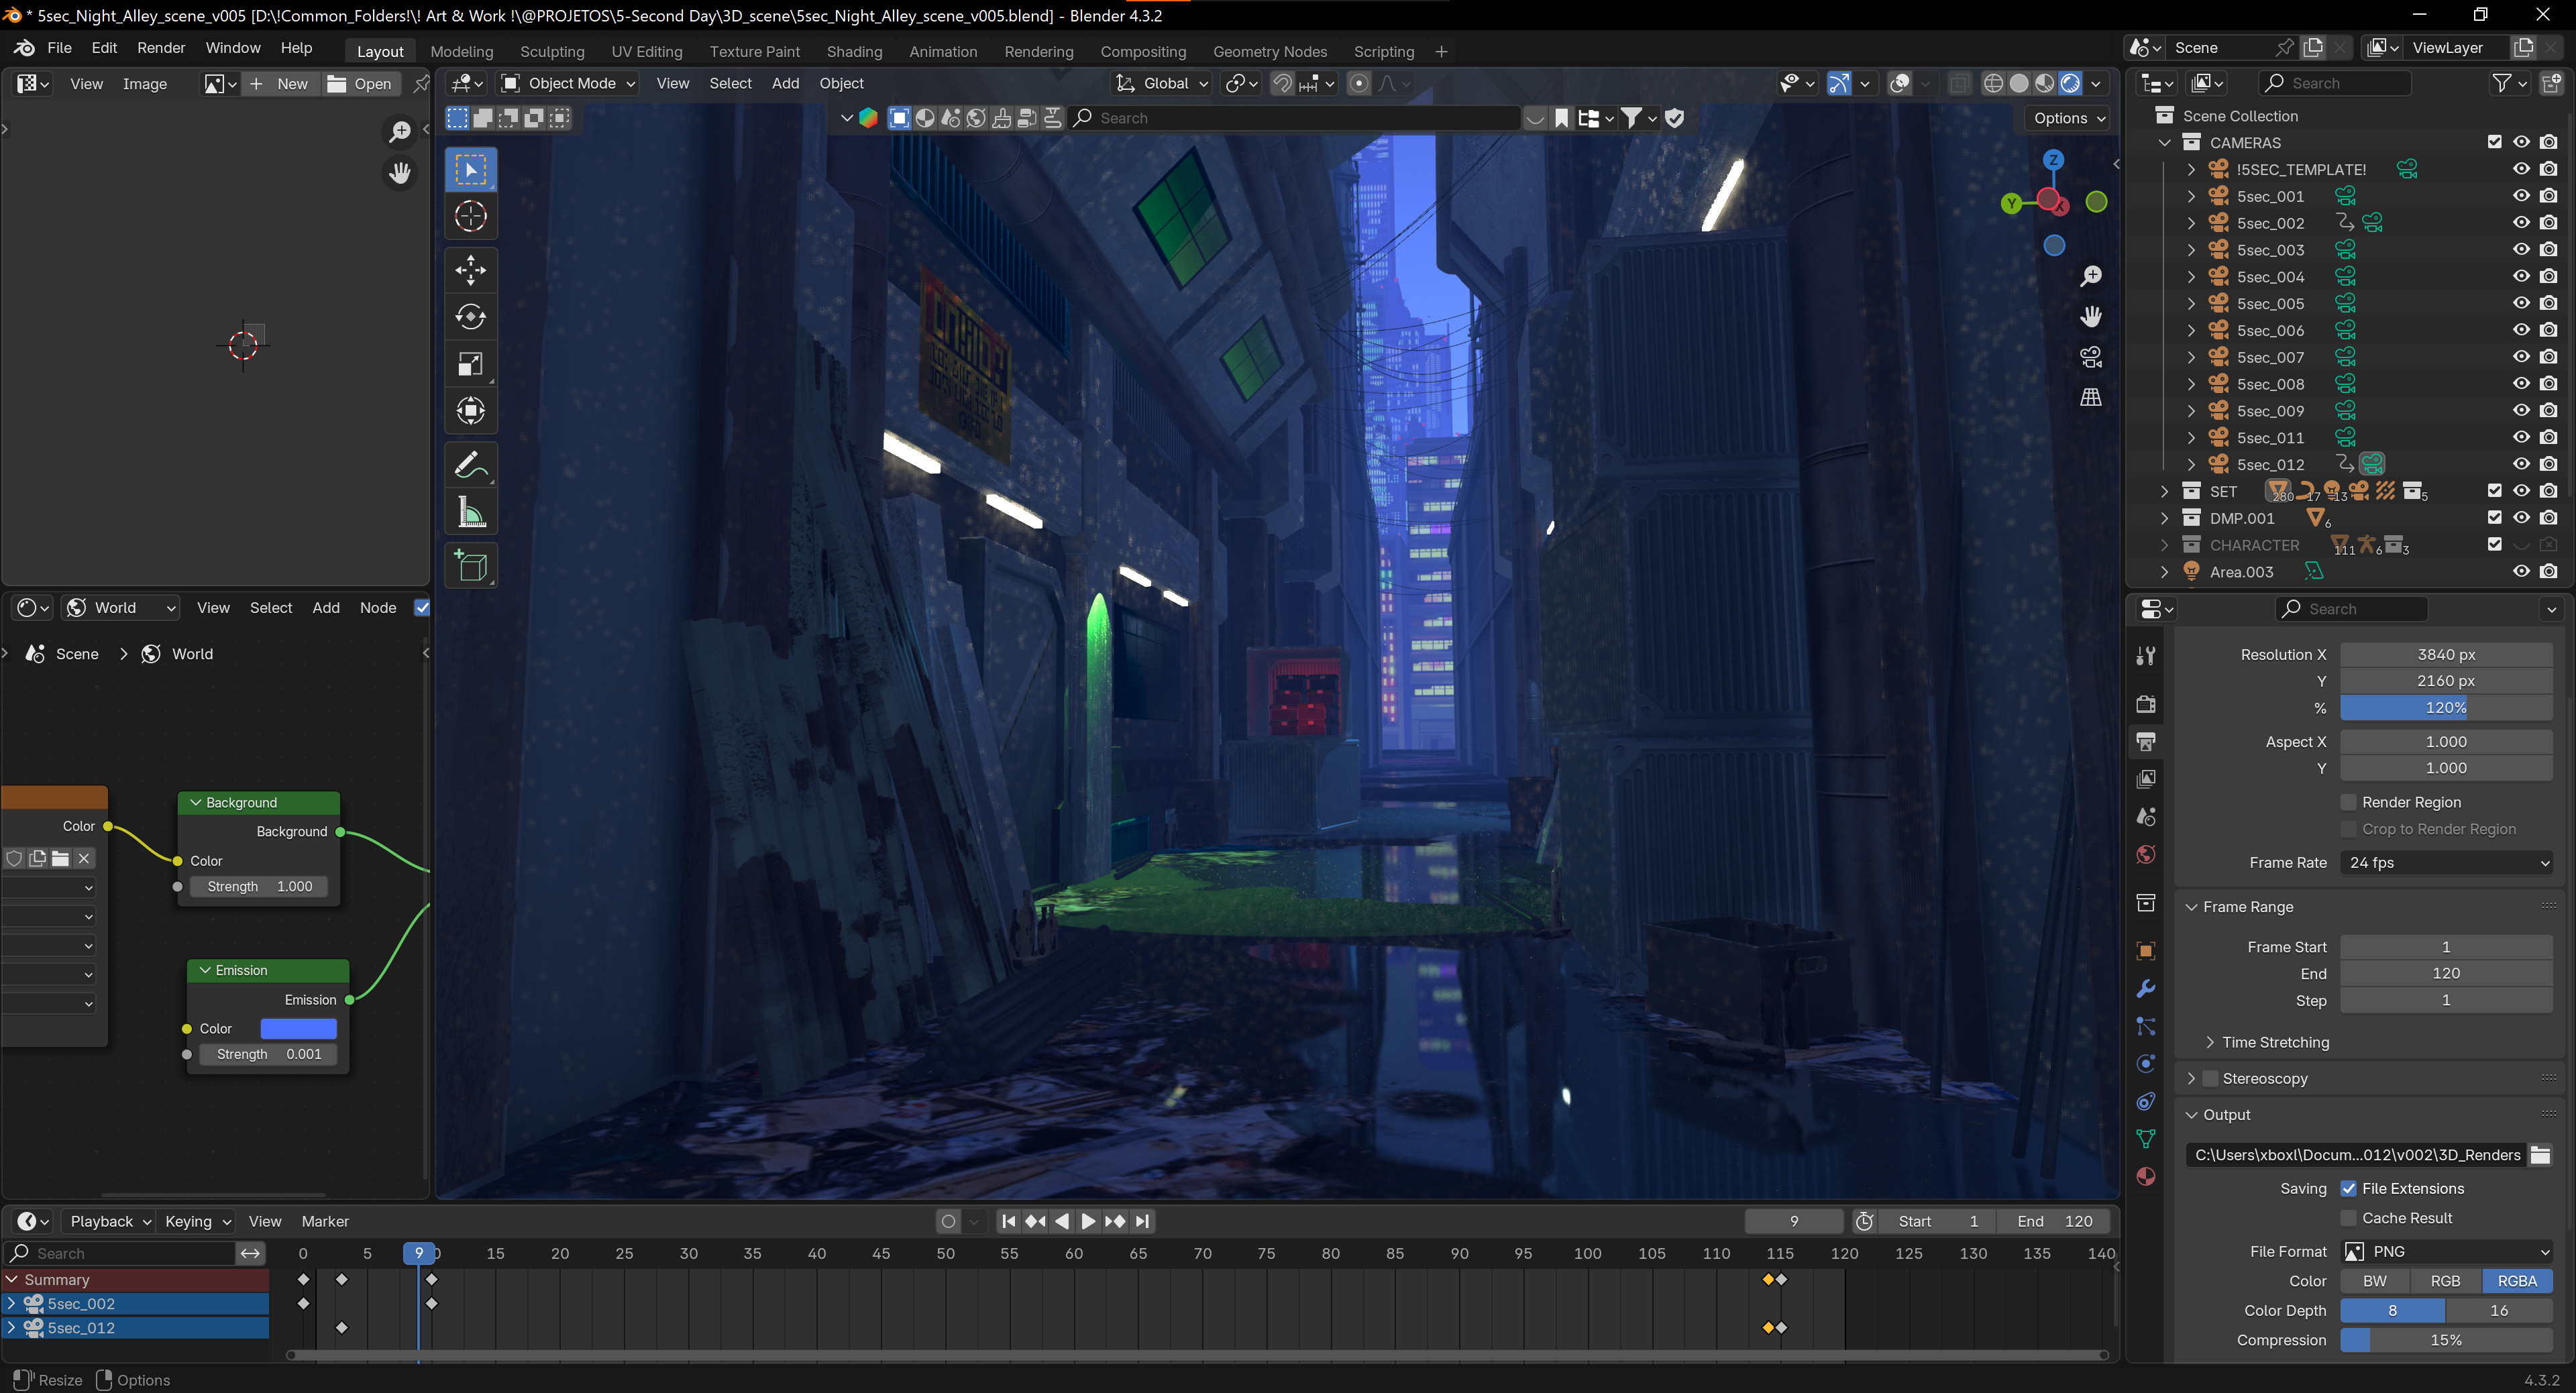
Task: Open the Render menu
Action: [161, 47]
